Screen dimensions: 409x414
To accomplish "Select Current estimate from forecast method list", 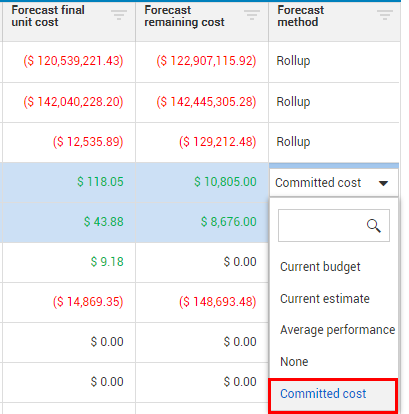I will point(325,299).
